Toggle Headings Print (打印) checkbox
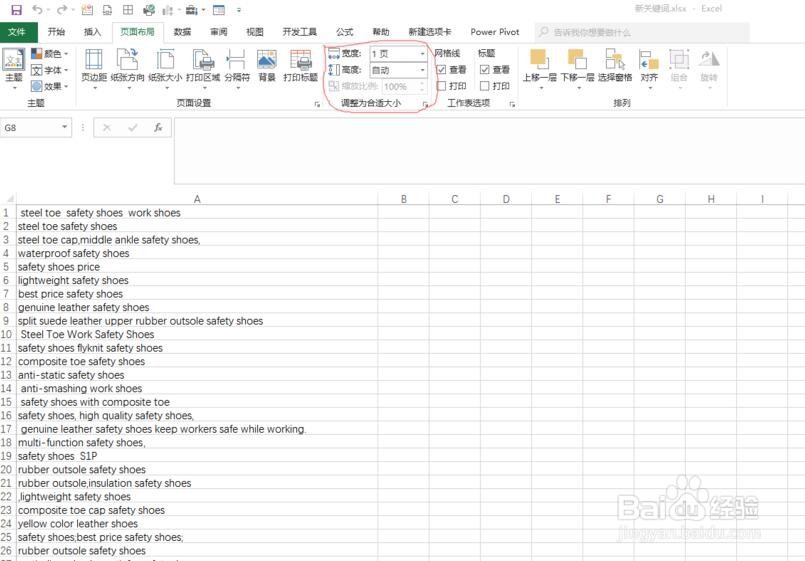 (484, 86)
